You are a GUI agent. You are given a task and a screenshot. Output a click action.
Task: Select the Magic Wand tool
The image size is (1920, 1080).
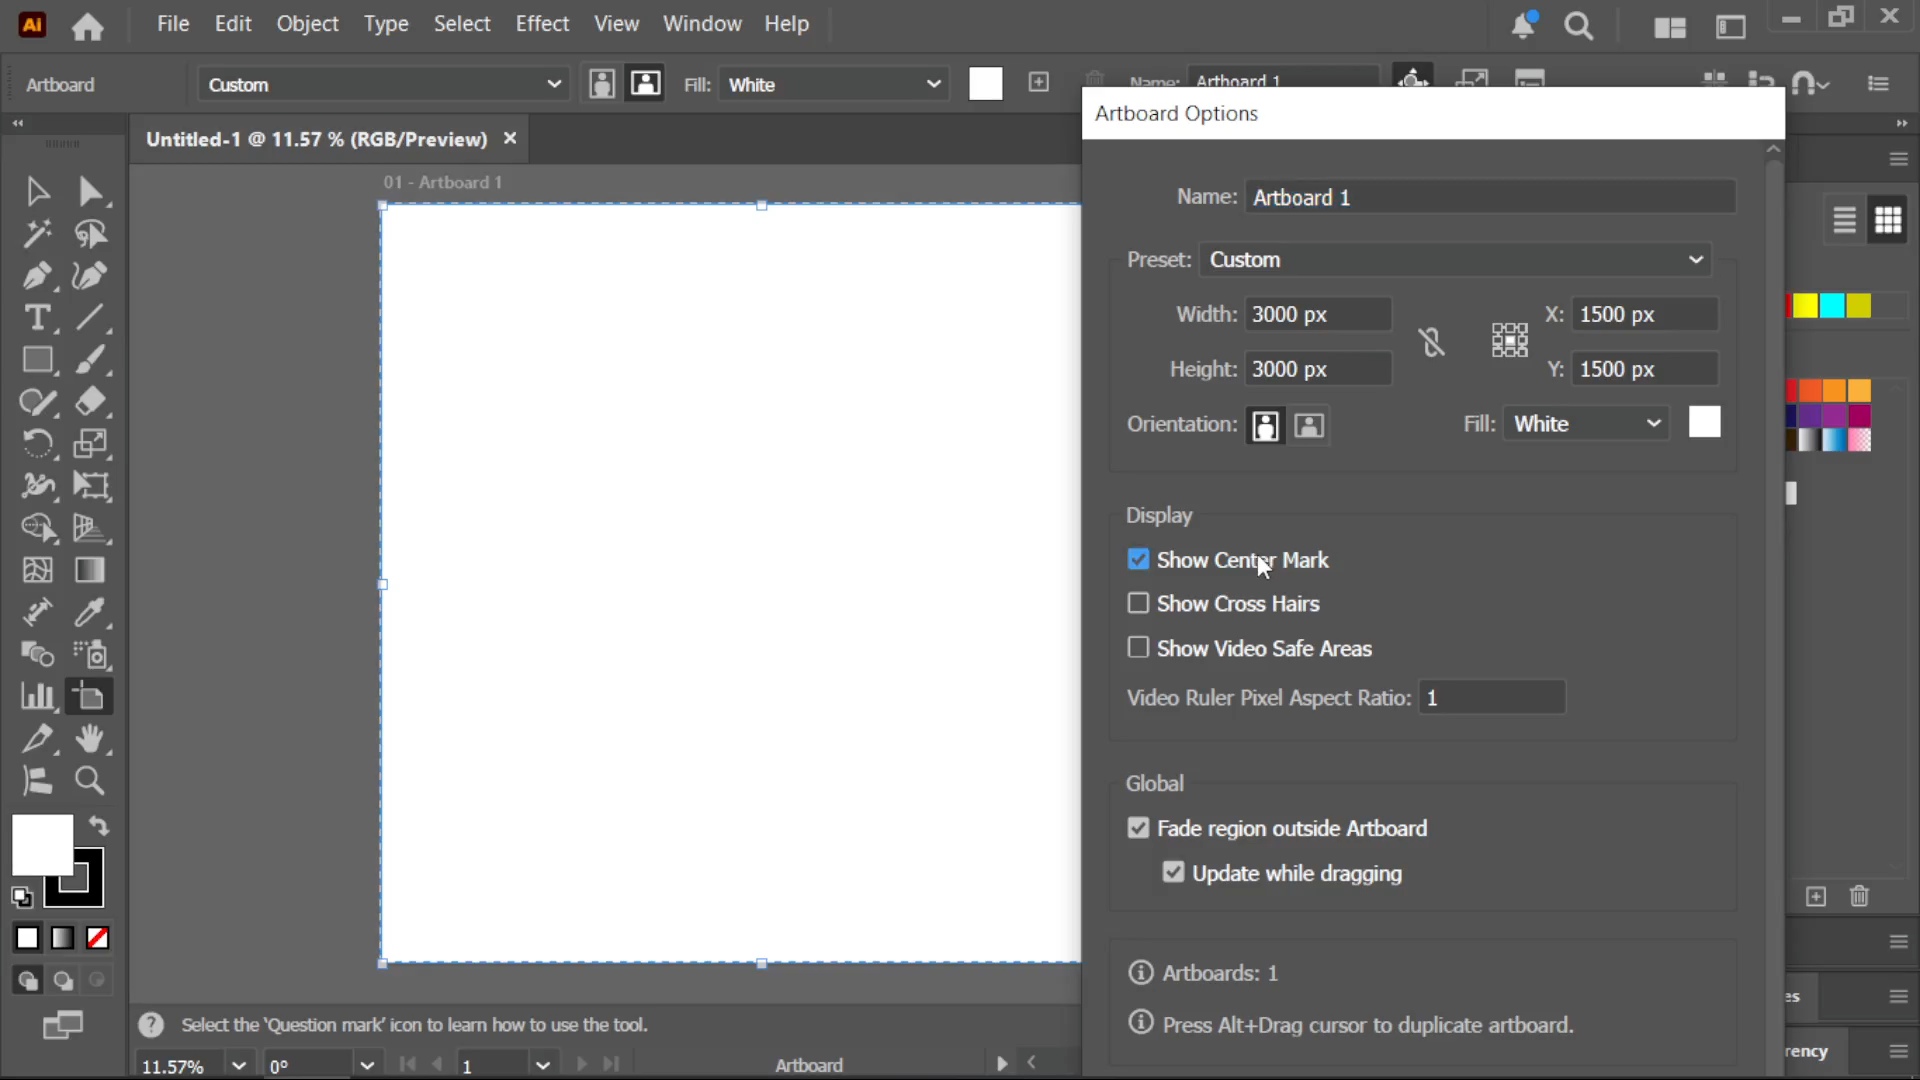click(x=37, y=234)
